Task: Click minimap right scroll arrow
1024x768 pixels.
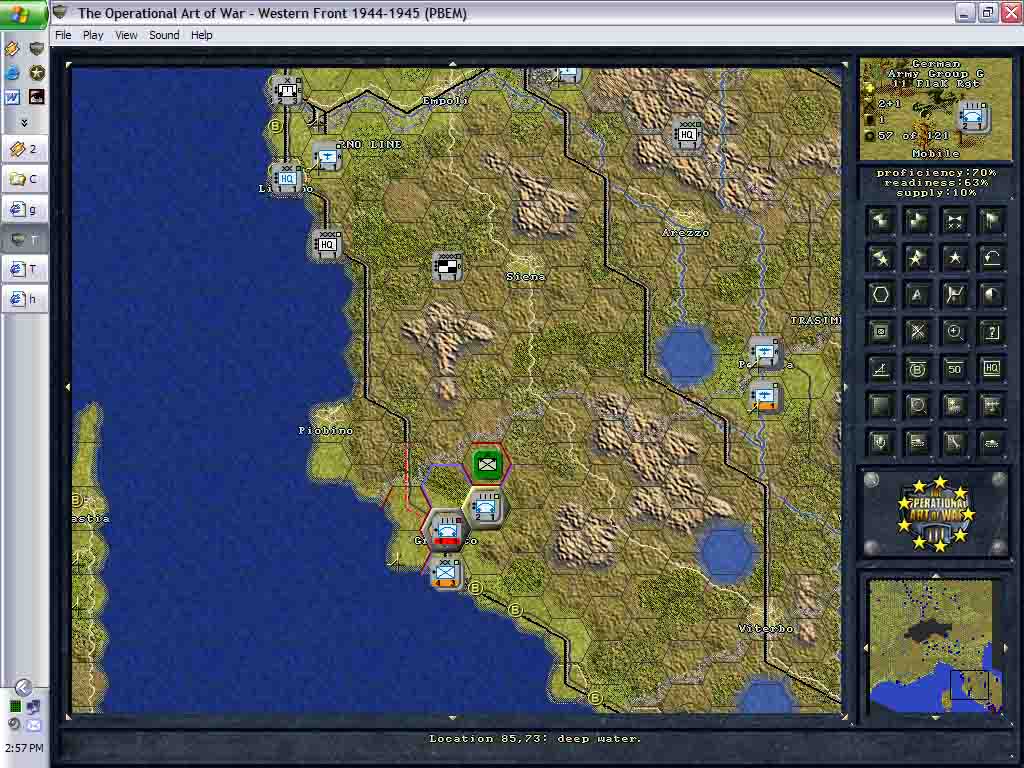Action: click(1005, 648)
